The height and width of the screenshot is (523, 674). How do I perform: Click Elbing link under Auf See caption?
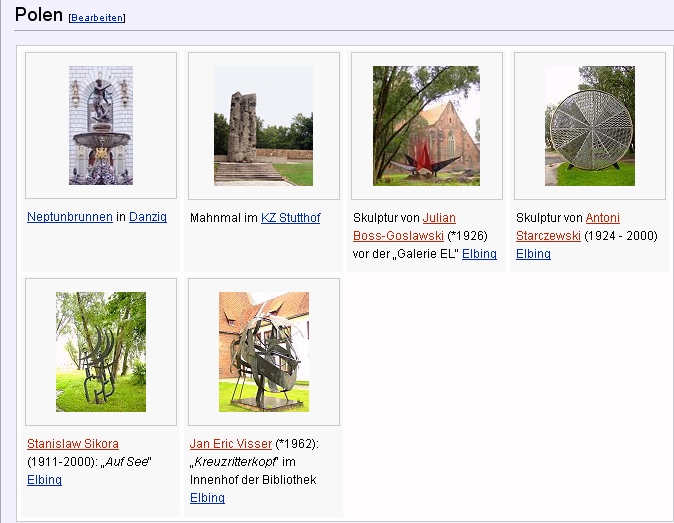pyautogui.click(x=44, y=480)
